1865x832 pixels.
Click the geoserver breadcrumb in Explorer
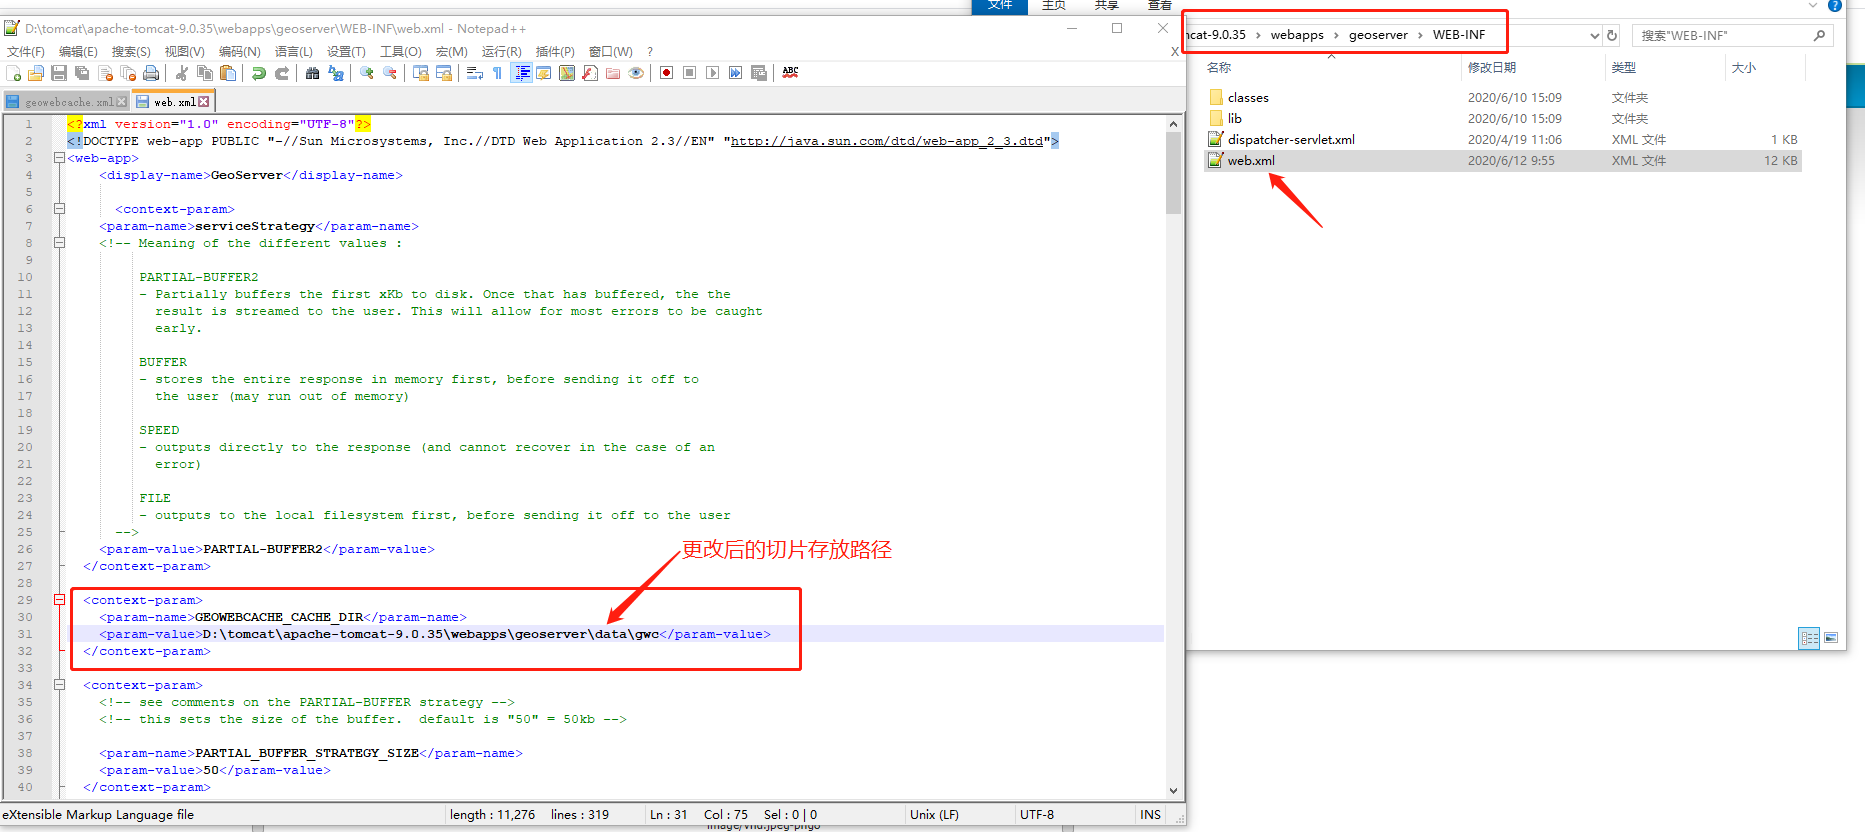[x=1378, y=35]
